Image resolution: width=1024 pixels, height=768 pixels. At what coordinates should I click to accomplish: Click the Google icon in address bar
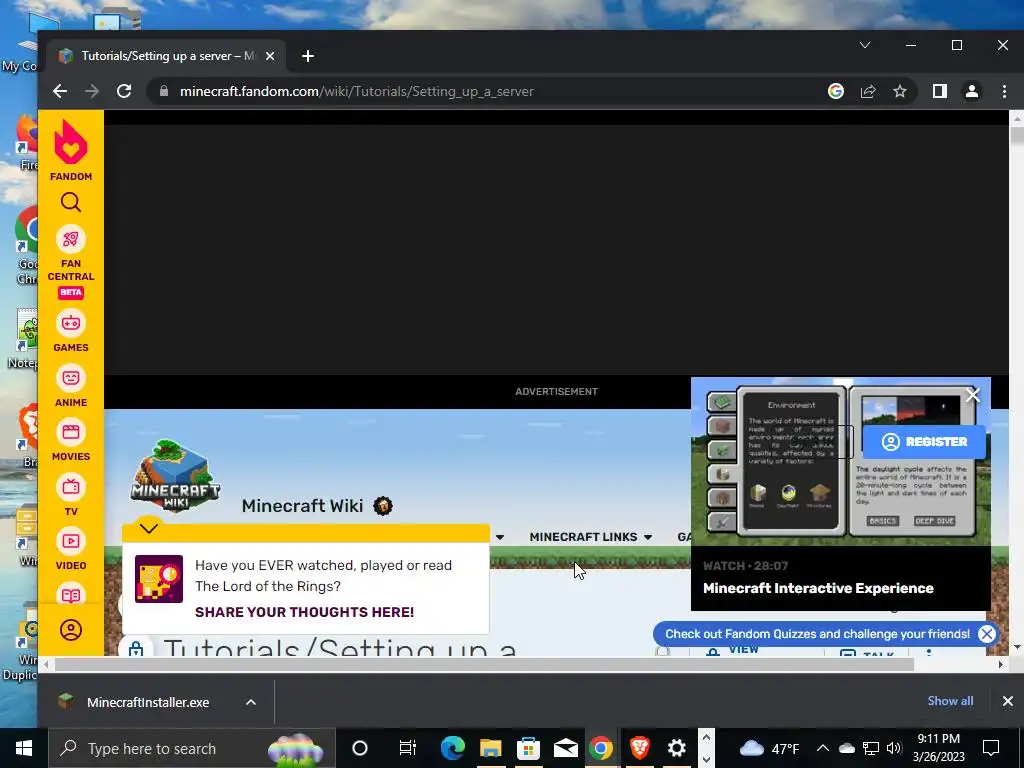(835, 91)
